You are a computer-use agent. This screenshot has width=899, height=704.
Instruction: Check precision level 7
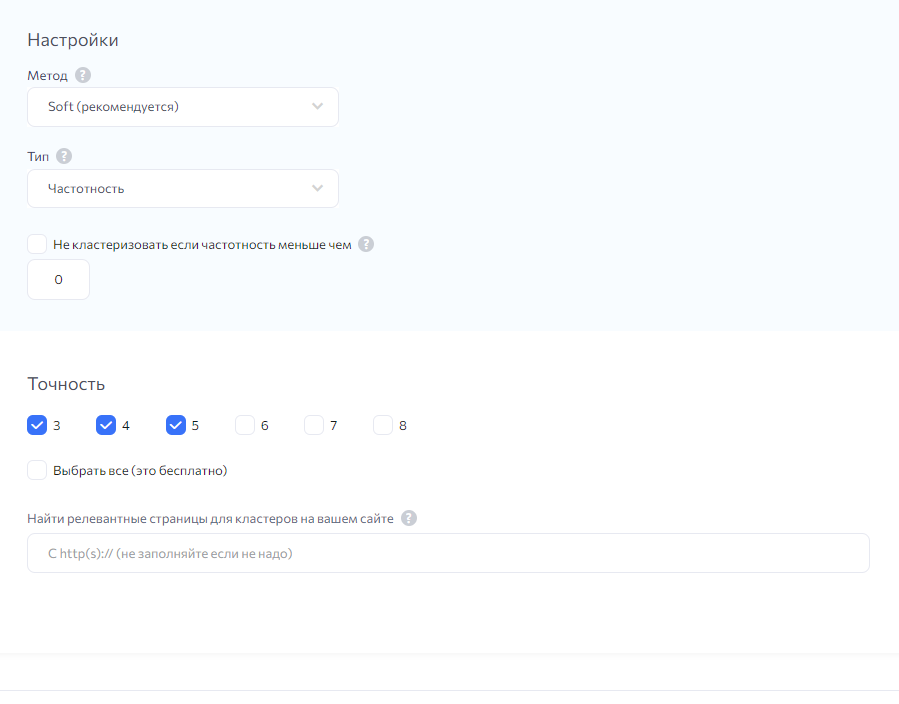[x=314, y=425]
